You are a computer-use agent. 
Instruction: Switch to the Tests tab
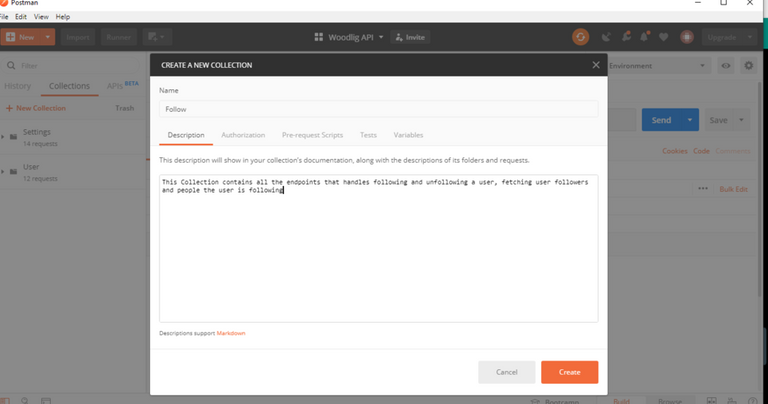coord(368,135)
